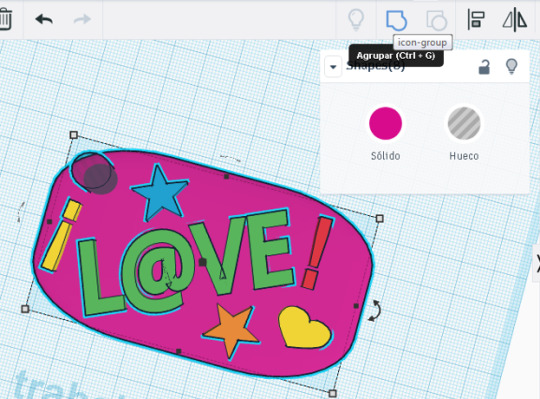
Task: Expand the collapsed side panel arrow
Action: pos(537,264)
